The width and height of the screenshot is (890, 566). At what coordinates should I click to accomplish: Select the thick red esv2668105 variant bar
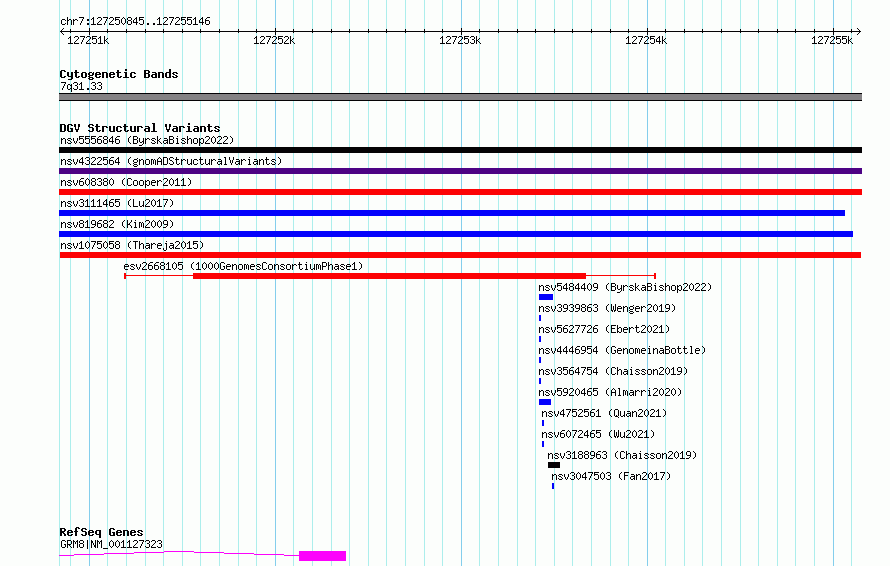tap(389, 276)
